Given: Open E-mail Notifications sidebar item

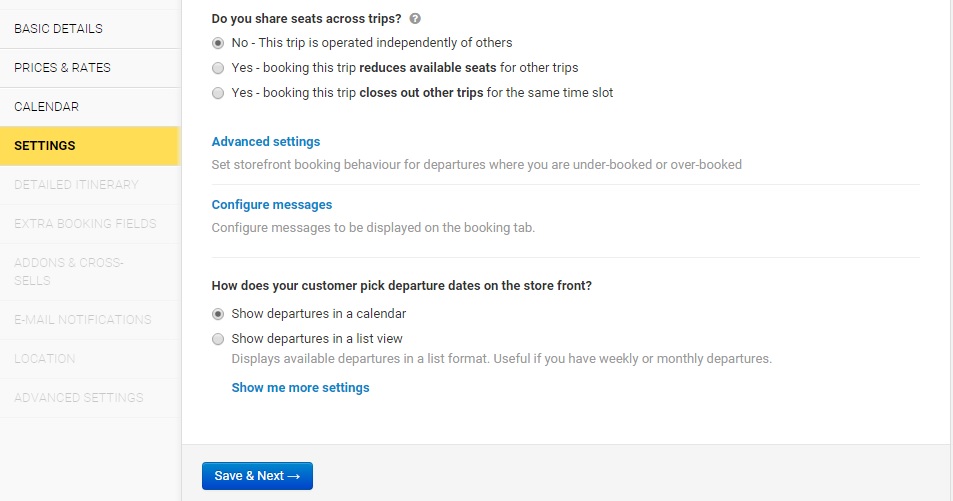Looking at the screenshot, I should tap(82, 320).
